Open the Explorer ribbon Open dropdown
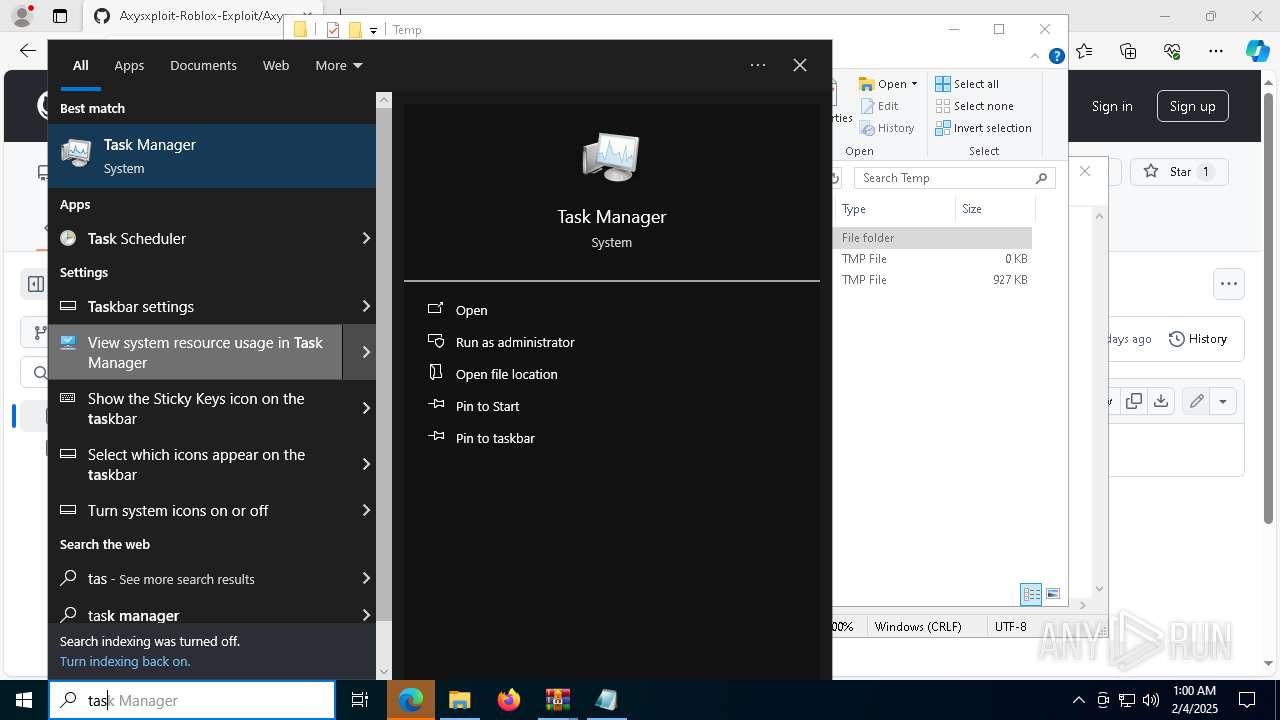The image size is (1280, 720). pyautogui.click(x=888, y=84)
